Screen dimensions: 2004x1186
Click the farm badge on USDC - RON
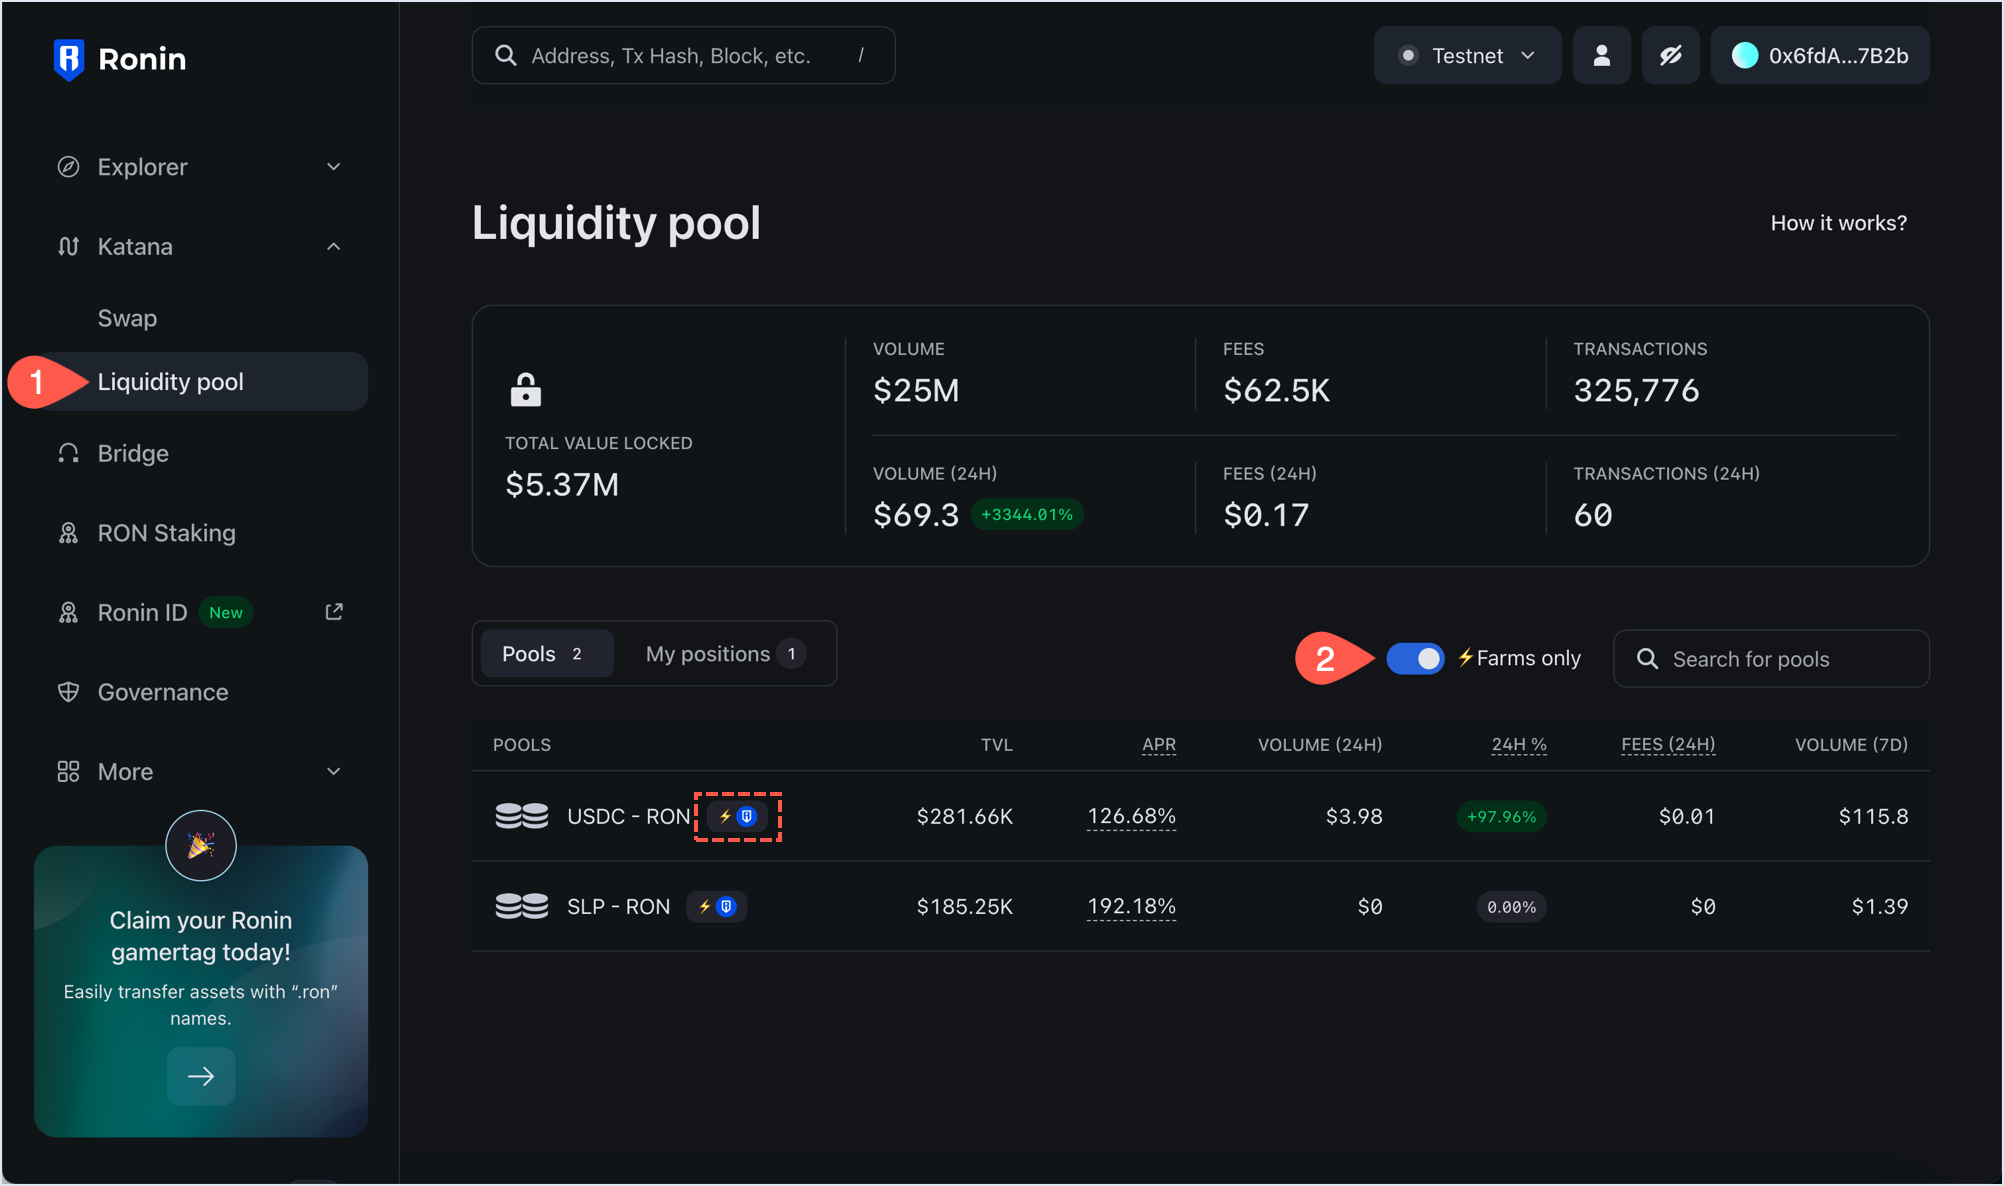coord(737,817)
